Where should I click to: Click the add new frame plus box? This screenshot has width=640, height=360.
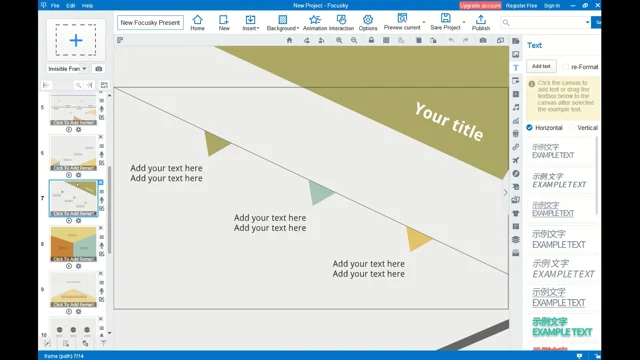click(x=76, y=40)
